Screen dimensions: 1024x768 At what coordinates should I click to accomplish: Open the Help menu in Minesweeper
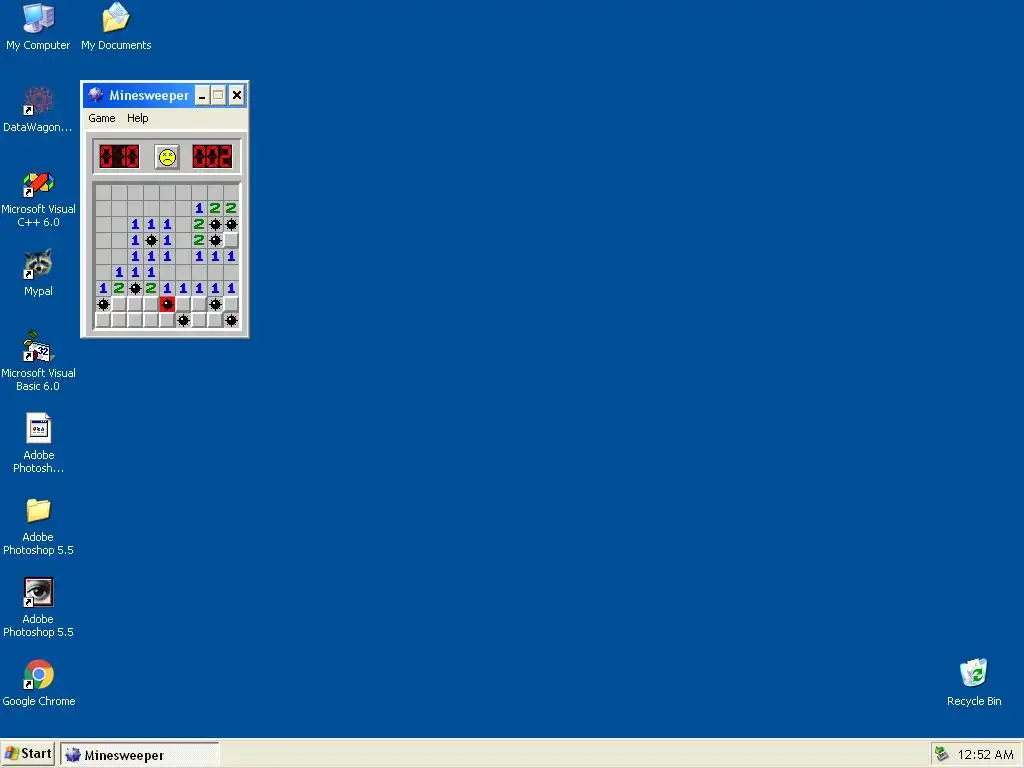coord(137,118)
